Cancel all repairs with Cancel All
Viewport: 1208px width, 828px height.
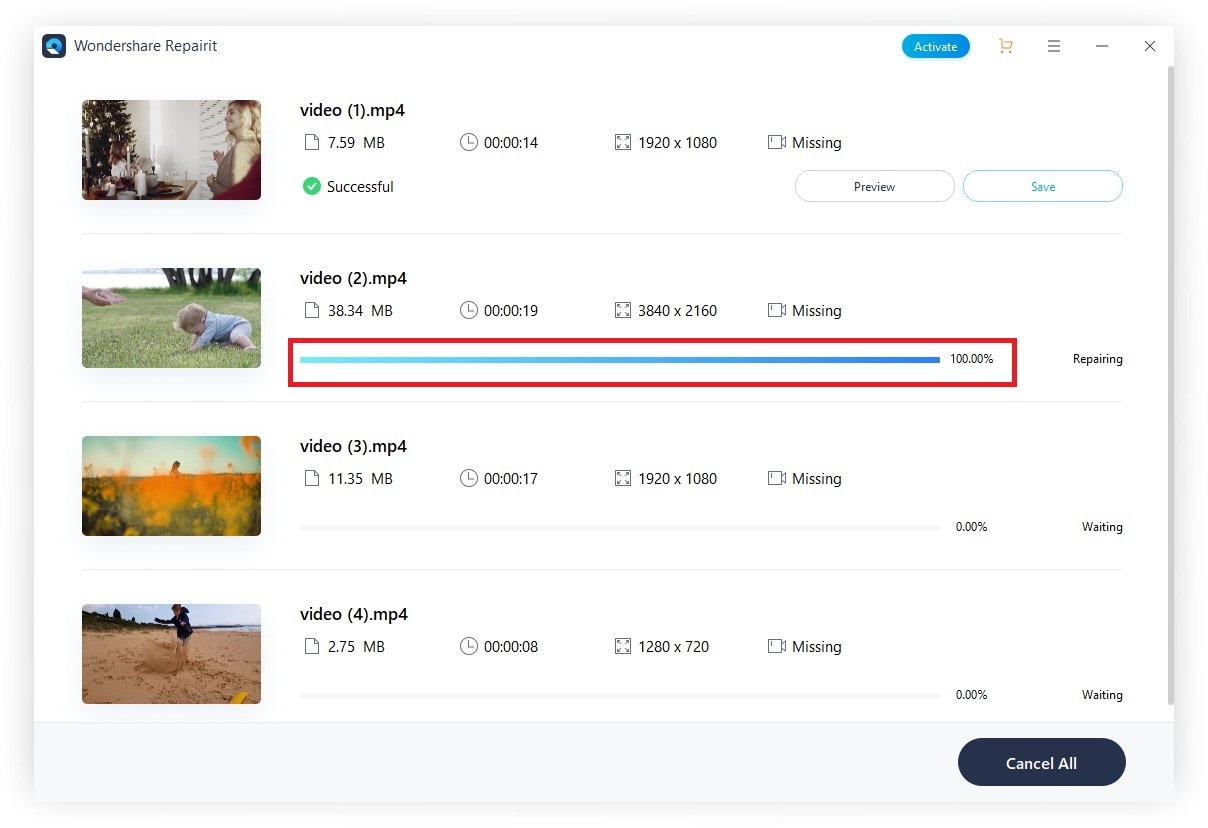(1041, 763)
